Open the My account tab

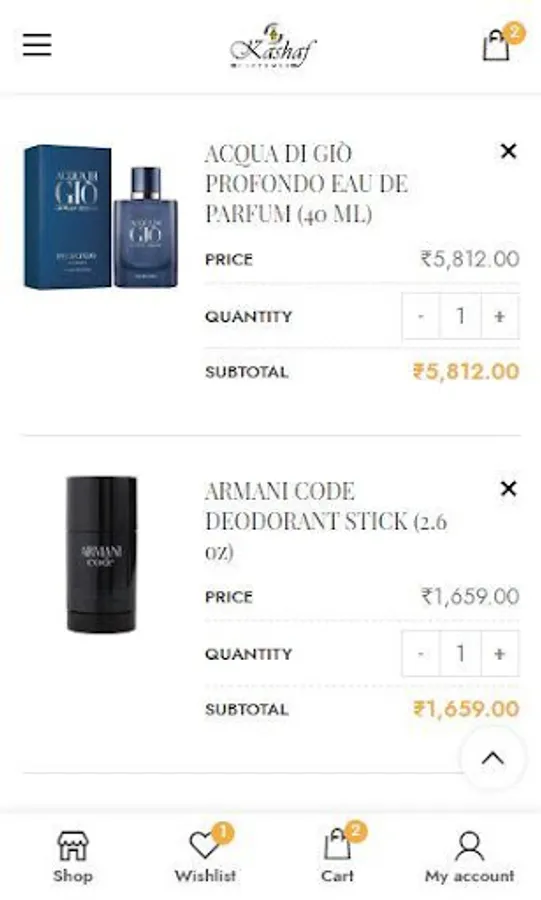469,857
